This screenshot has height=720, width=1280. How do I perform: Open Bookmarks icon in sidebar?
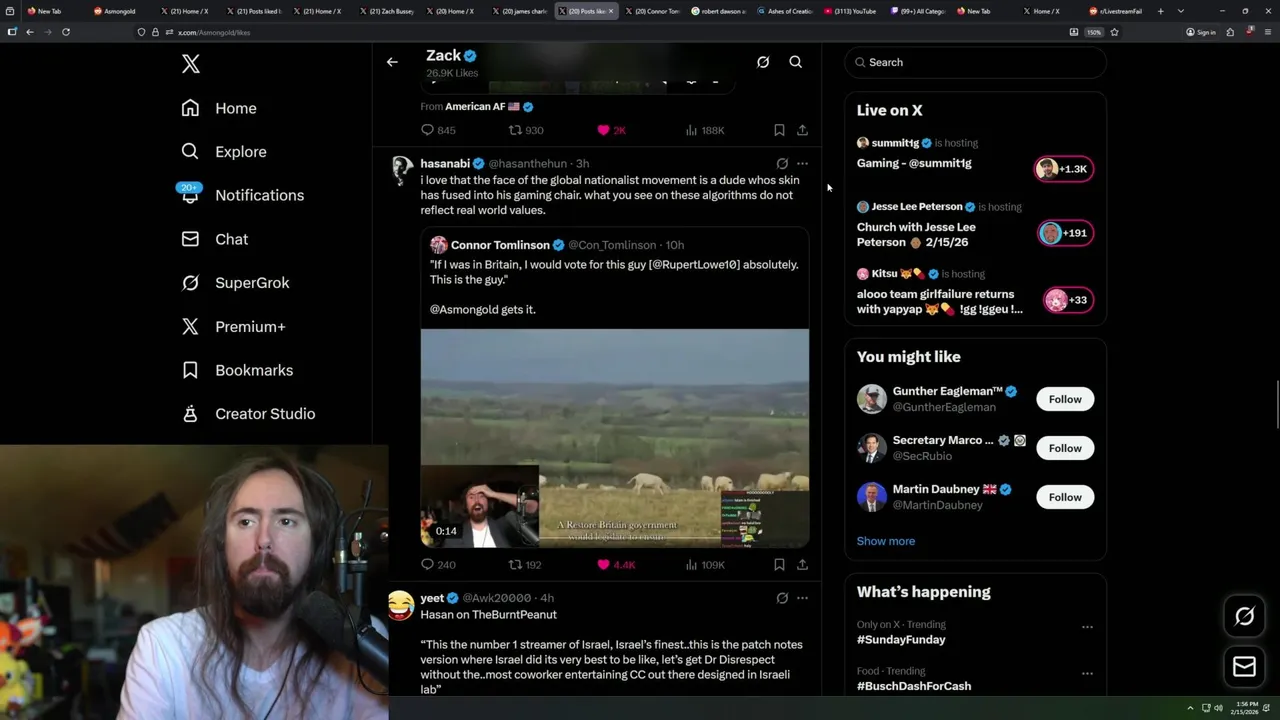[190, 370]
